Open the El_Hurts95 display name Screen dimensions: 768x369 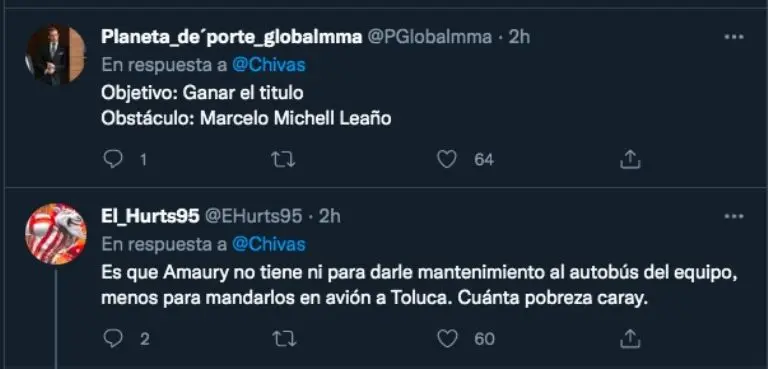[x=150, y=216]
